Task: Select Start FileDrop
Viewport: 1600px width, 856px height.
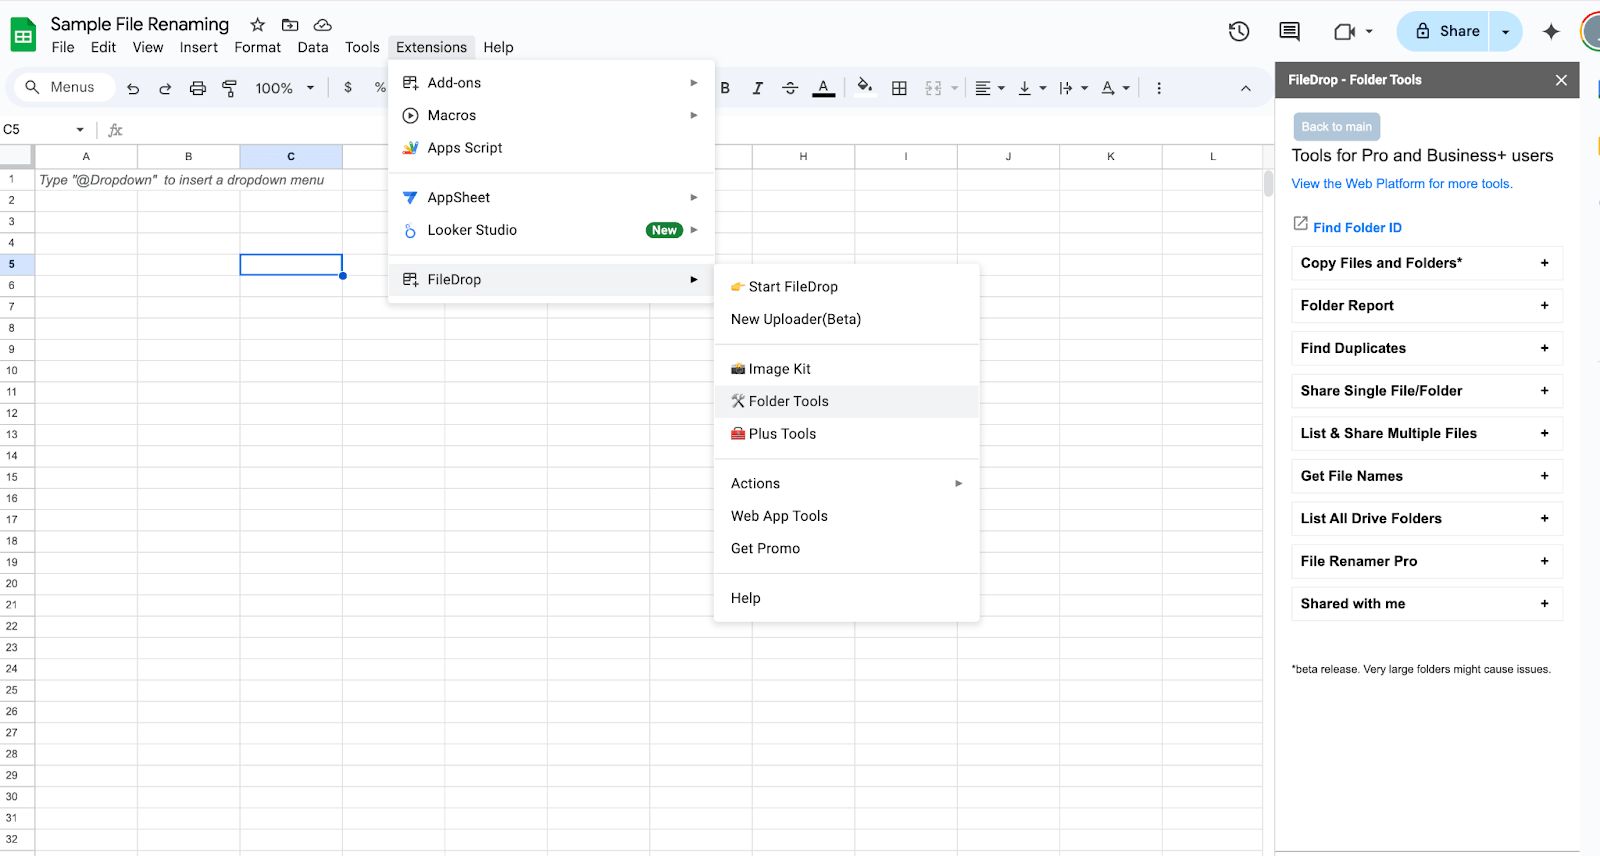Action: click(x=847, y=287)
